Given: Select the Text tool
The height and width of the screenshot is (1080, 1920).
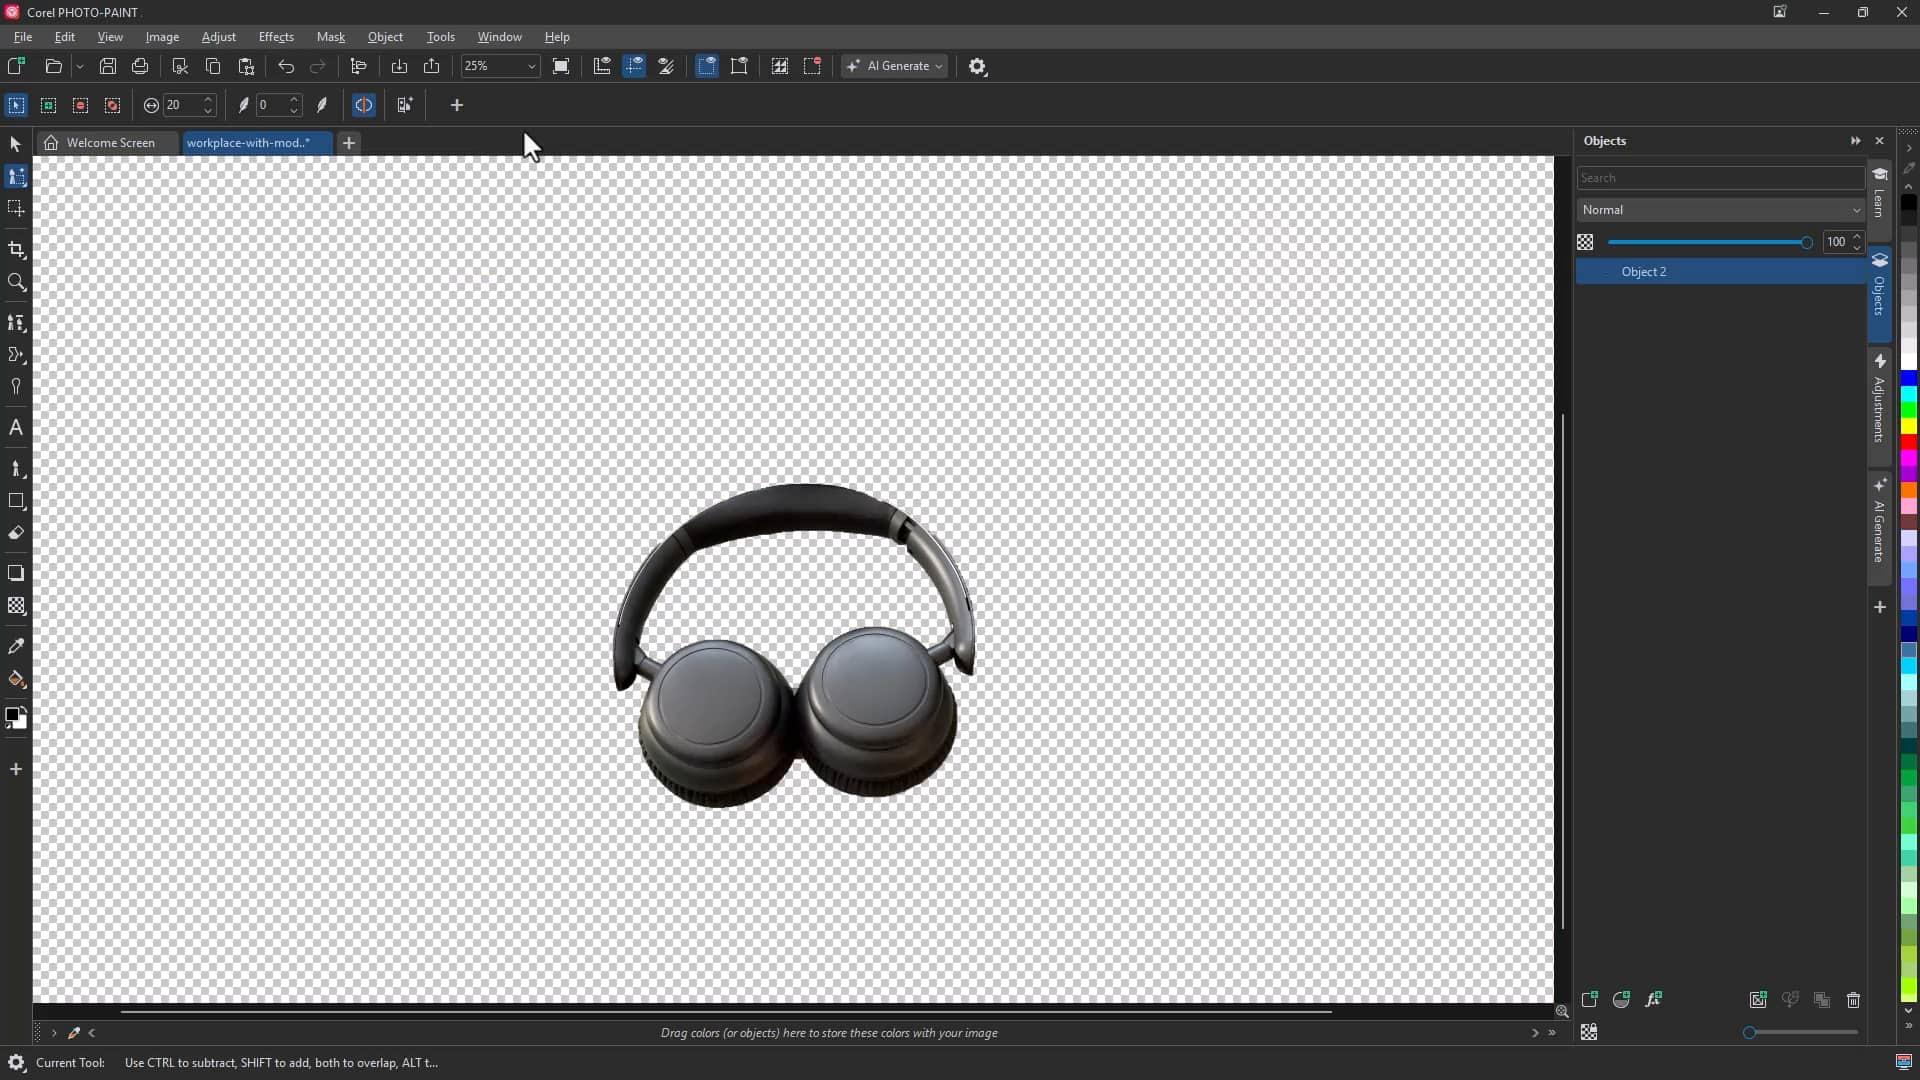Looking at the screenshot, I should pos(16,427).
